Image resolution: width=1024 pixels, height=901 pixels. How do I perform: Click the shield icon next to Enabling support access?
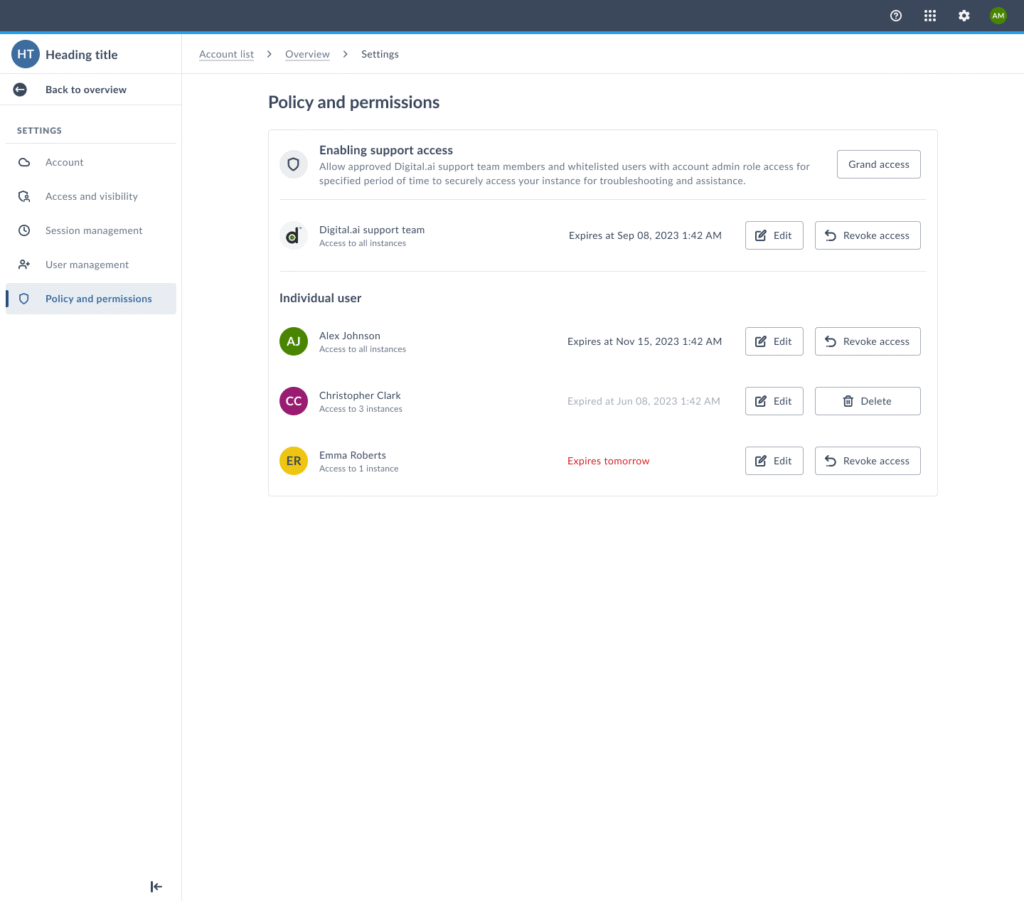[293, 164]
